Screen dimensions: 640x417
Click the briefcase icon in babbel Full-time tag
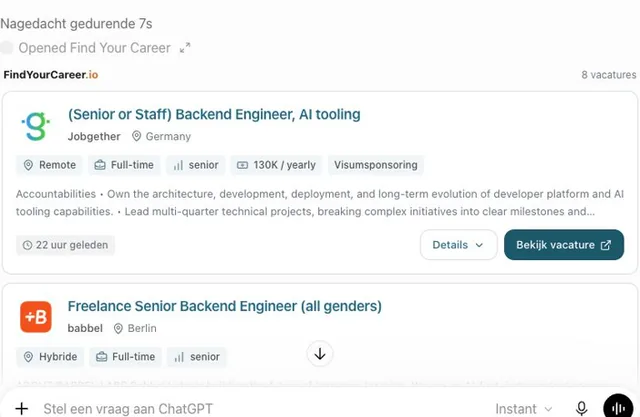pyautogui.click(x=101, y=357)
